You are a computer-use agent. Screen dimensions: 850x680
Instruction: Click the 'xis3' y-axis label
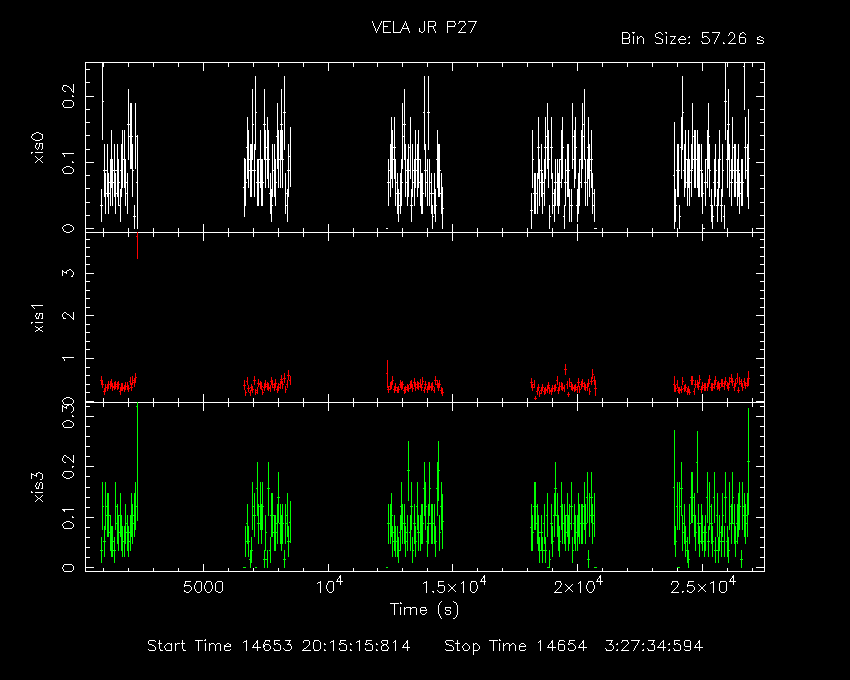coord(38,487)
